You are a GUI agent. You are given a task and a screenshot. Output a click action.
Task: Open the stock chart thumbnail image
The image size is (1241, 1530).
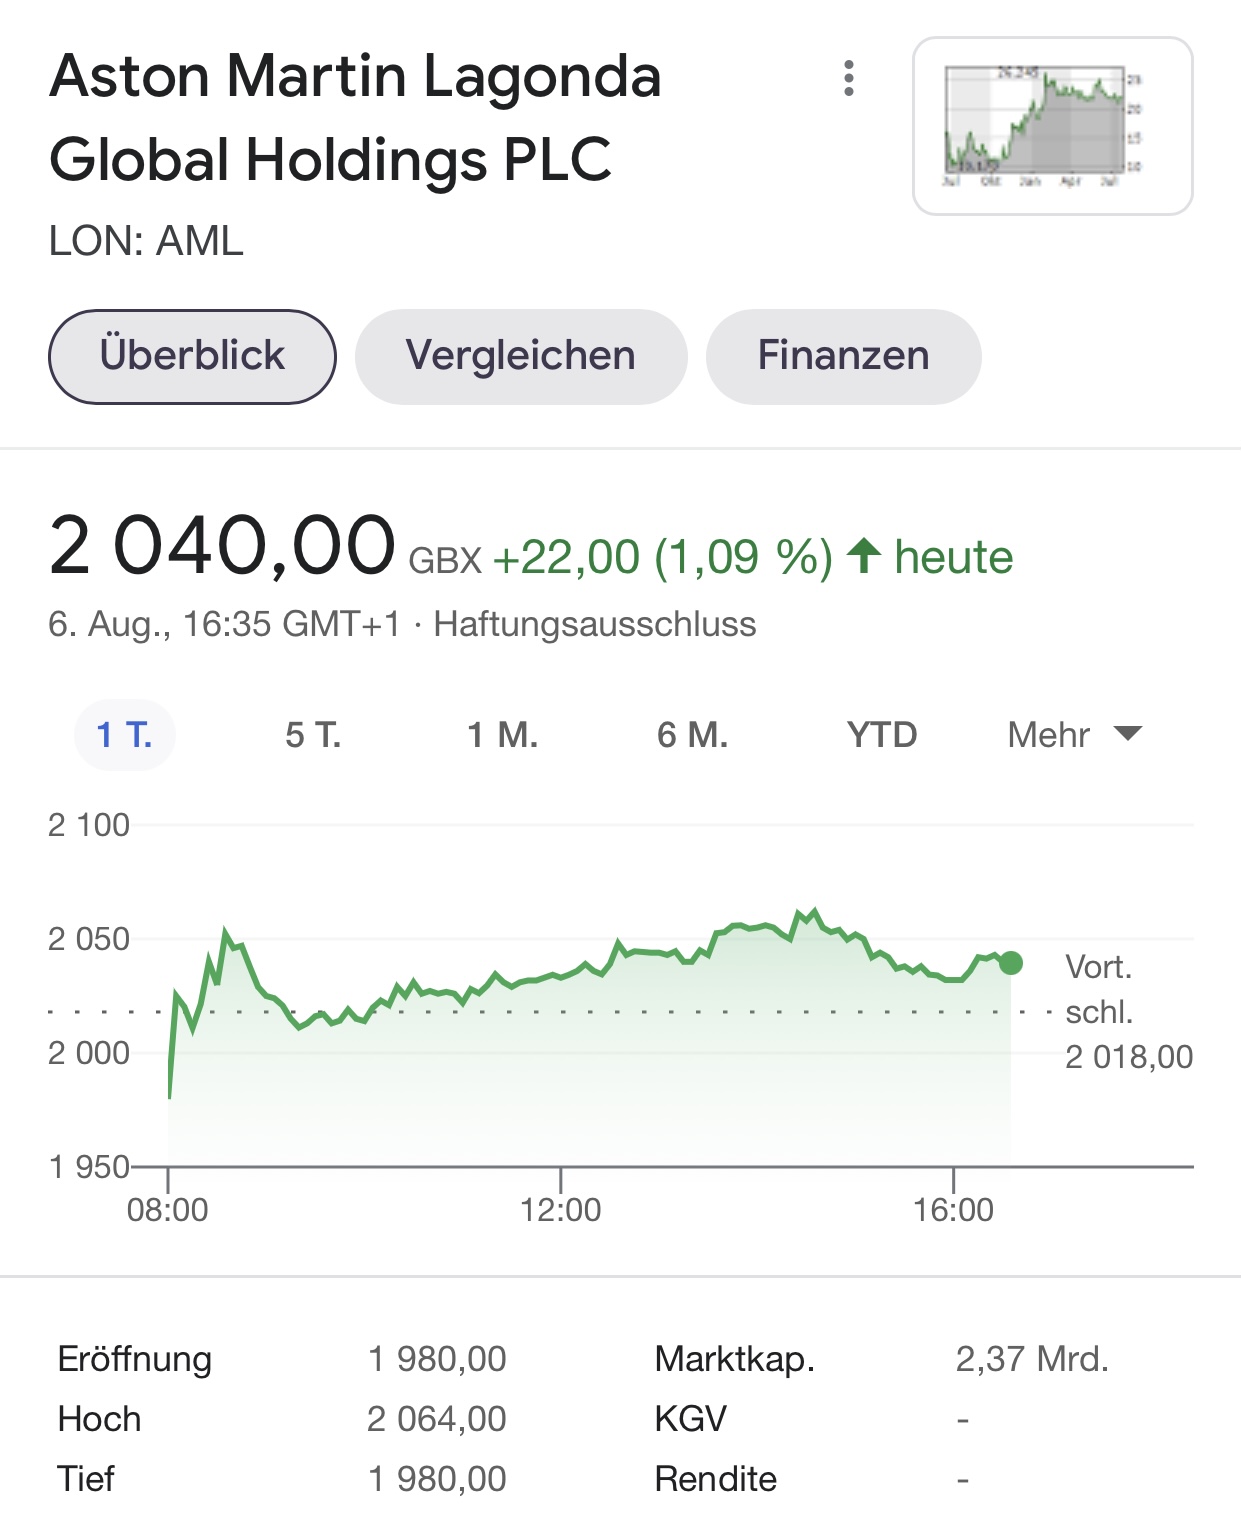click(x=1052, y=126)
